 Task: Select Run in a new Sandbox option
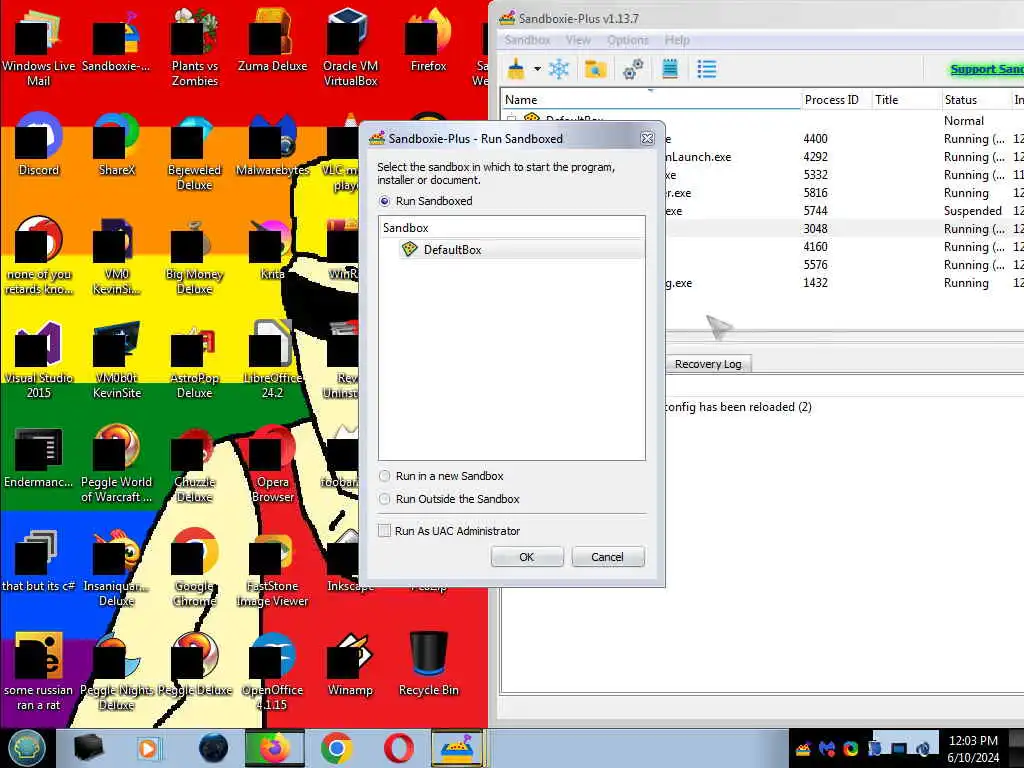coord(385,476)
